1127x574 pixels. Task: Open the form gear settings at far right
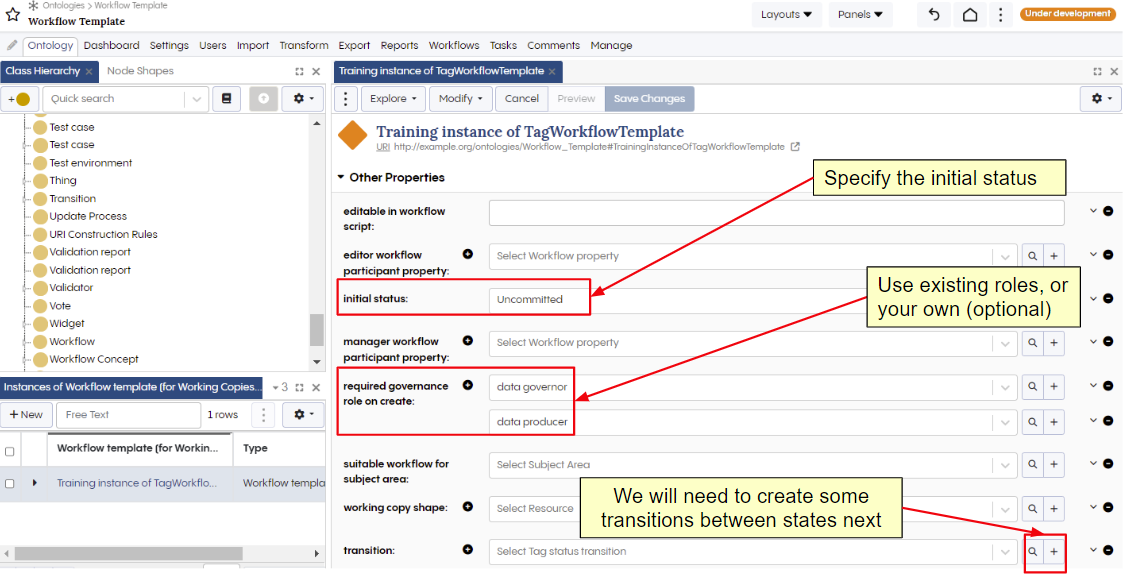pyautogui.click(x=1100, y=98)
